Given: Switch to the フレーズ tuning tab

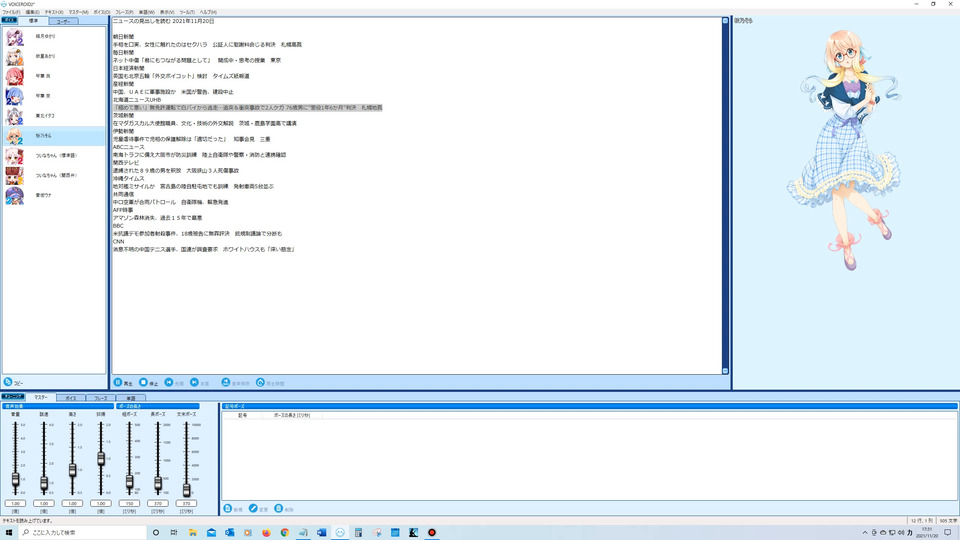Looking at the screenshot, I should [100, 398].
